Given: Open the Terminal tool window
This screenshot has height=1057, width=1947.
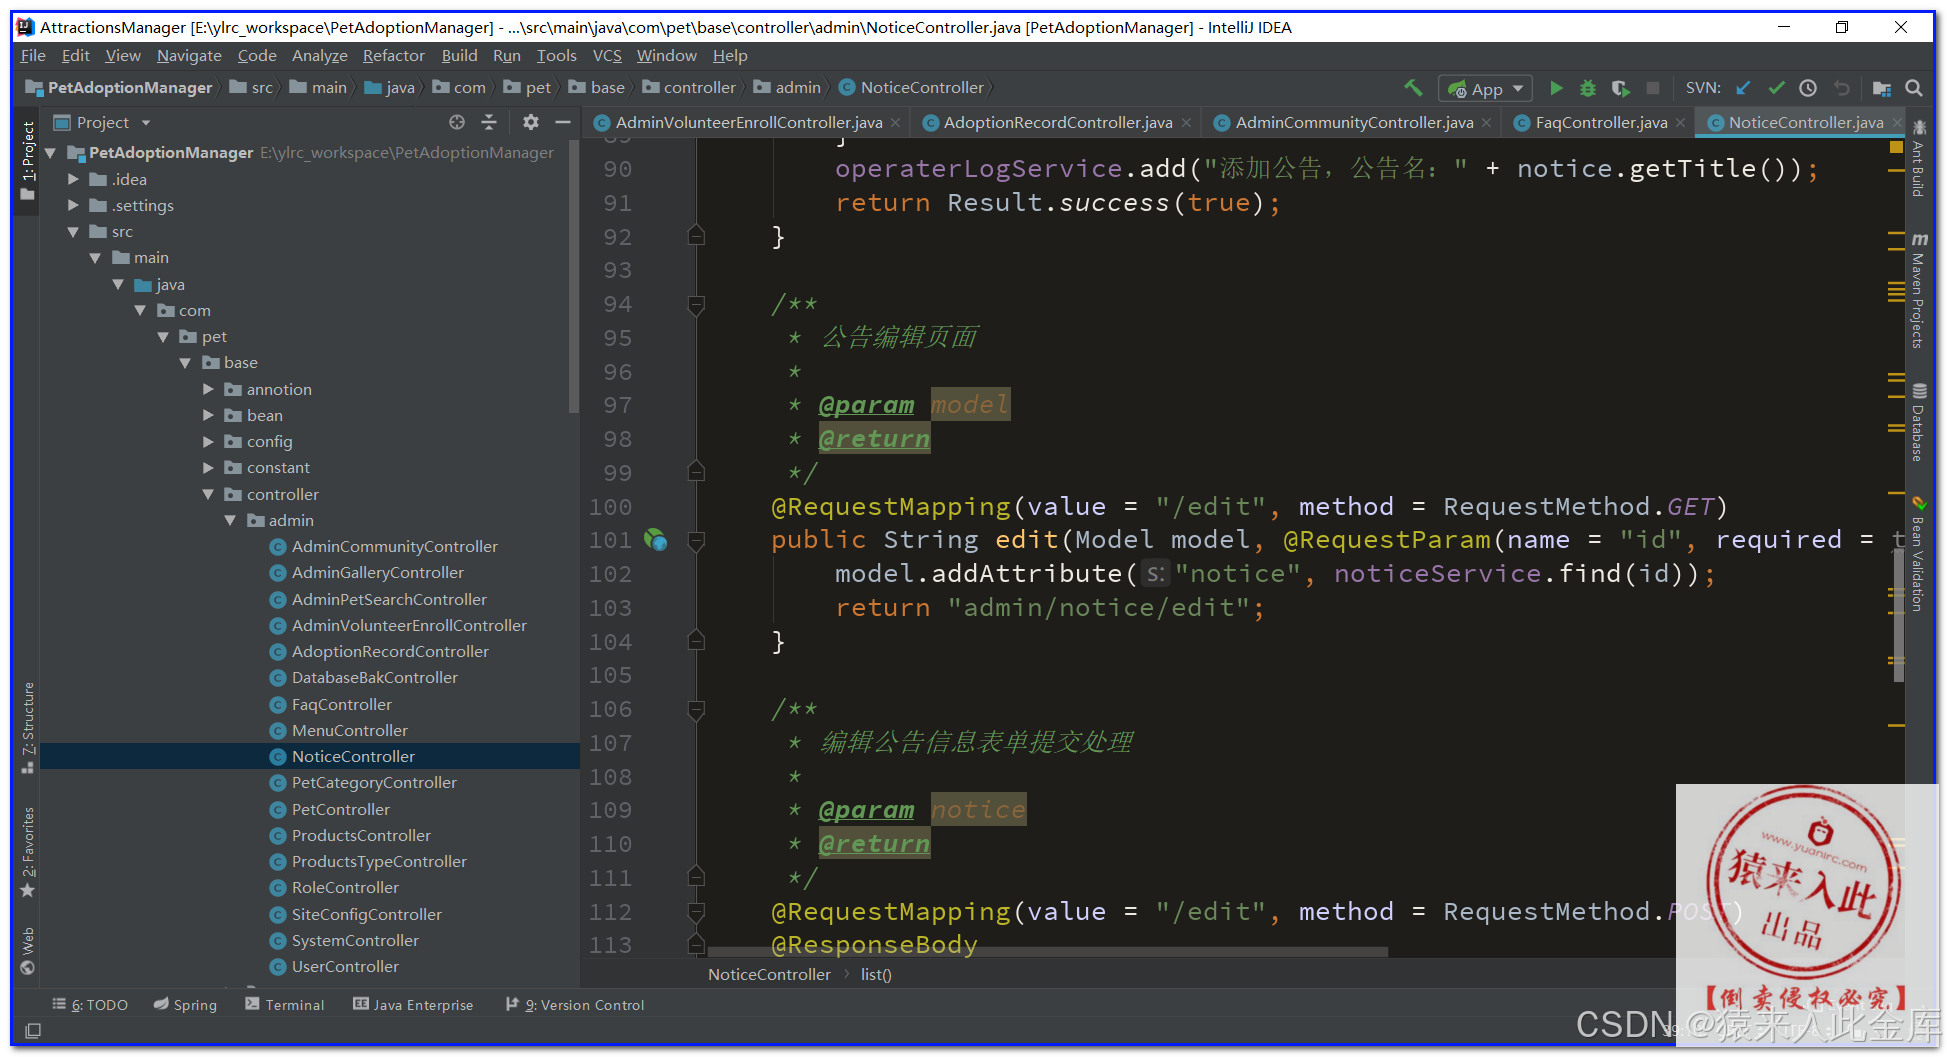Looking at the screenshot, I should [285, 1005].
